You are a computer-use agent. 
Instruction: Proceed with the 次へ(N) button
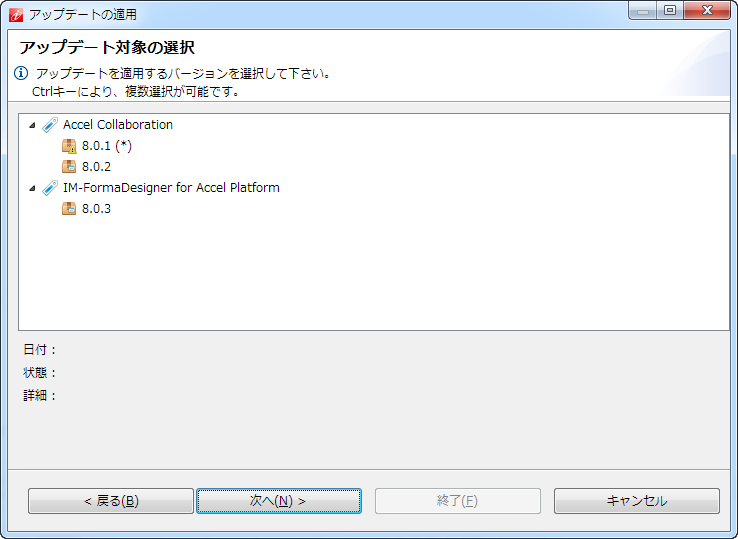pyautogui.click(x=279, y=501)
